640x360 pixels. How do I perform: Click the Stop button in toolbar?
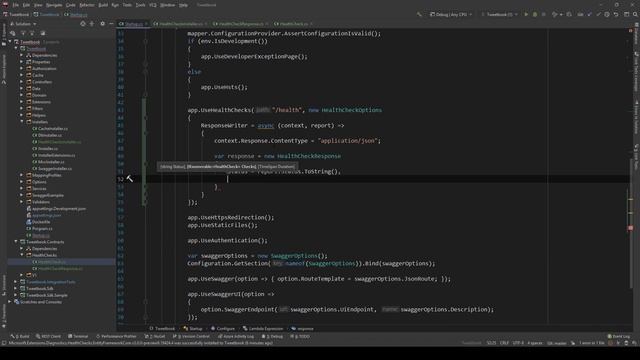(543, 14)
